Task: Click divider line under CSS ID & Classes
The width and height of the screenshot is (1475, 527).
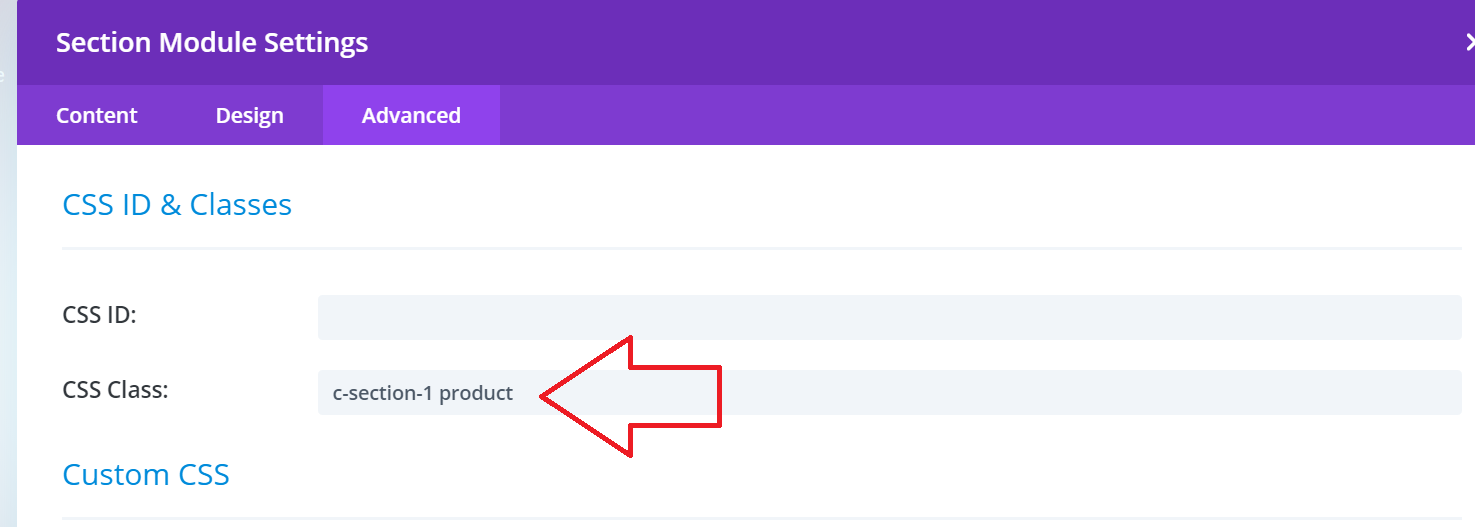Action: click(x=762, y=247)
